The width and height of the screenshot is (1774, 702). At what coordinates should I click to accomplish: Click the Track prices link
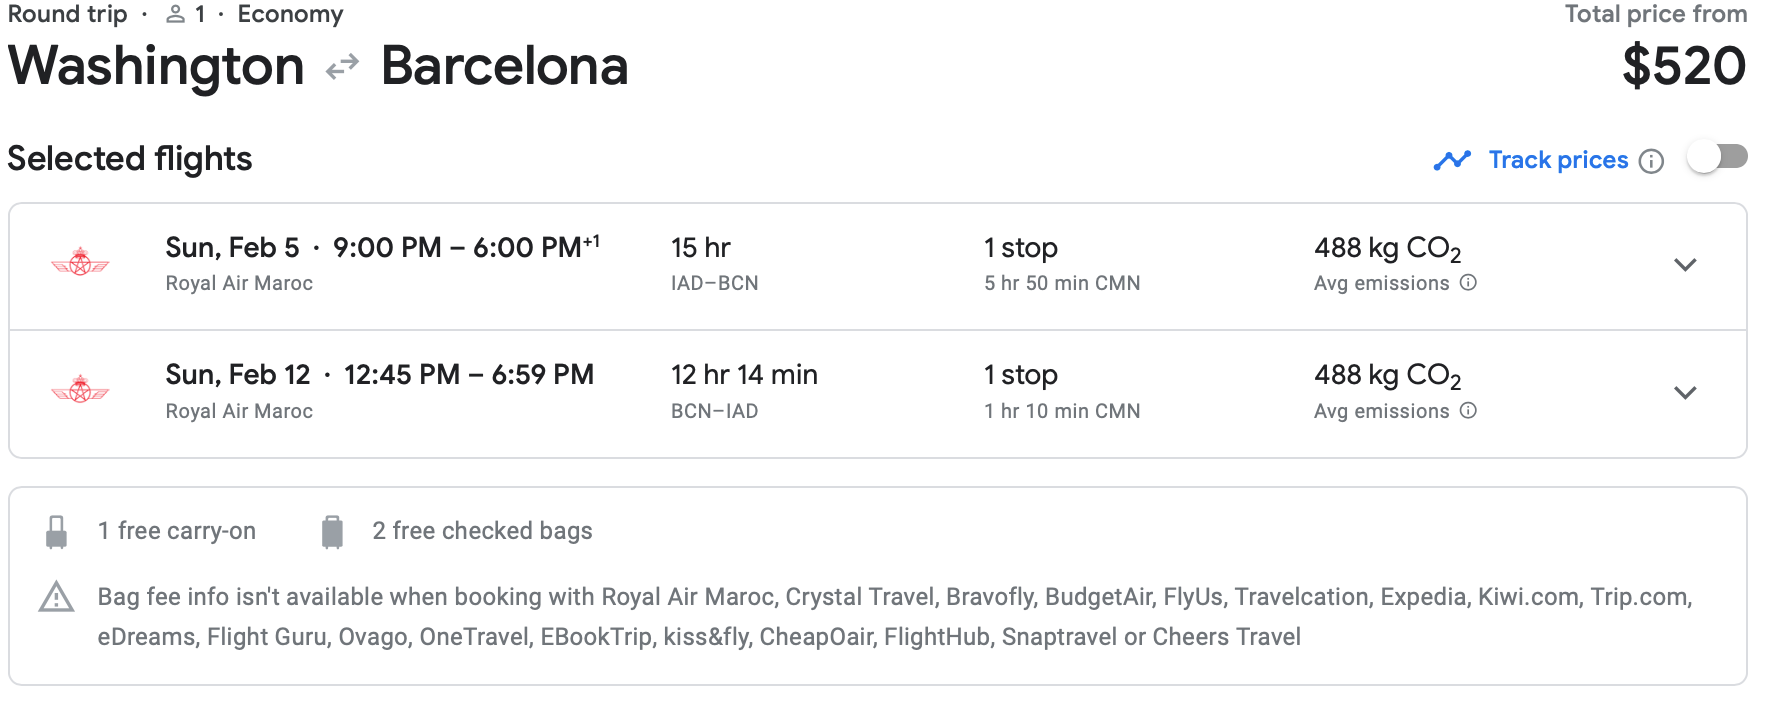pyautogui.click(x=1558, y=160)
